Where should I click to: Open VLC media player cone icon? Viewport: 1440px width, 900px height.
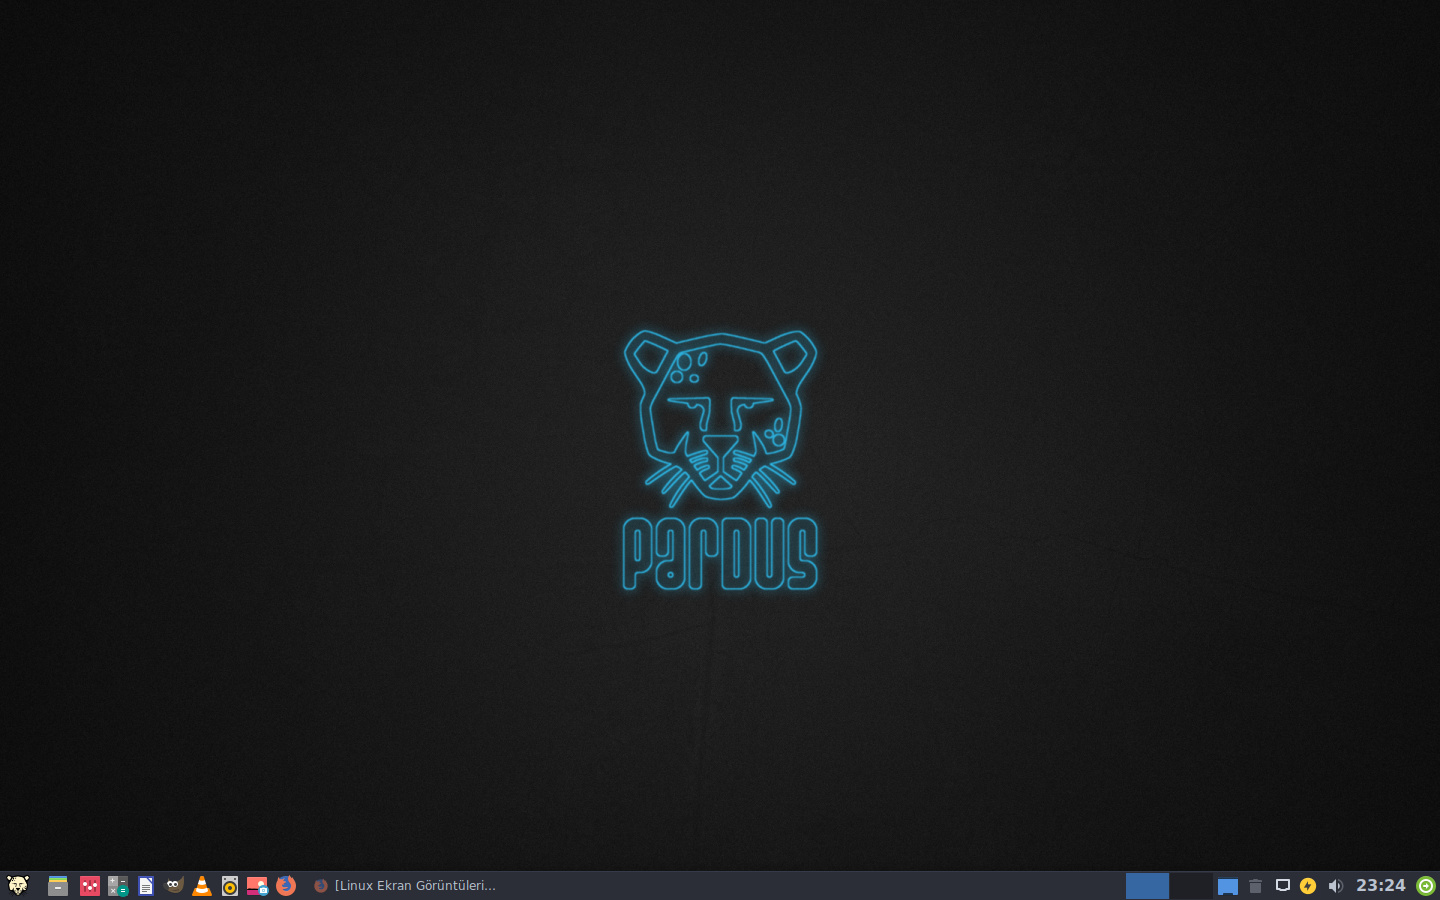[x=202, y=885]
